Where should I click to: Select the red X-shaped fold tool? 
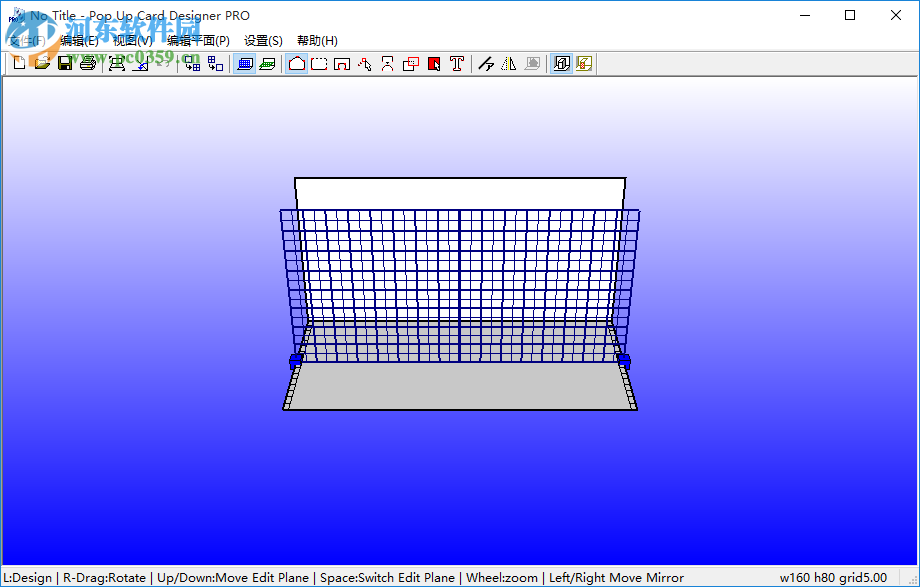tap(388, 63)
